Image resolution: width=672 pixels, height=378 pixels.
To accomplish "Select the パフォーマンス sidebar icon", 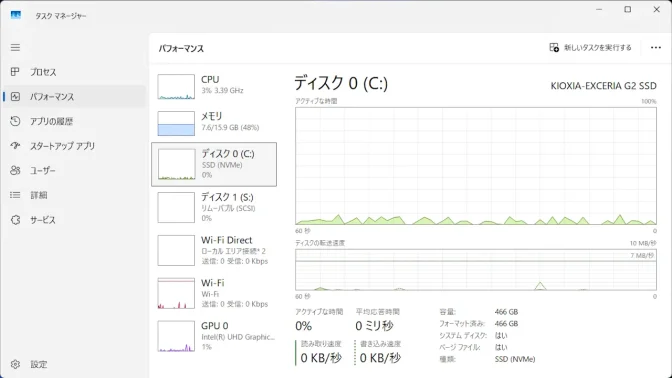I will tap(15, 96).
